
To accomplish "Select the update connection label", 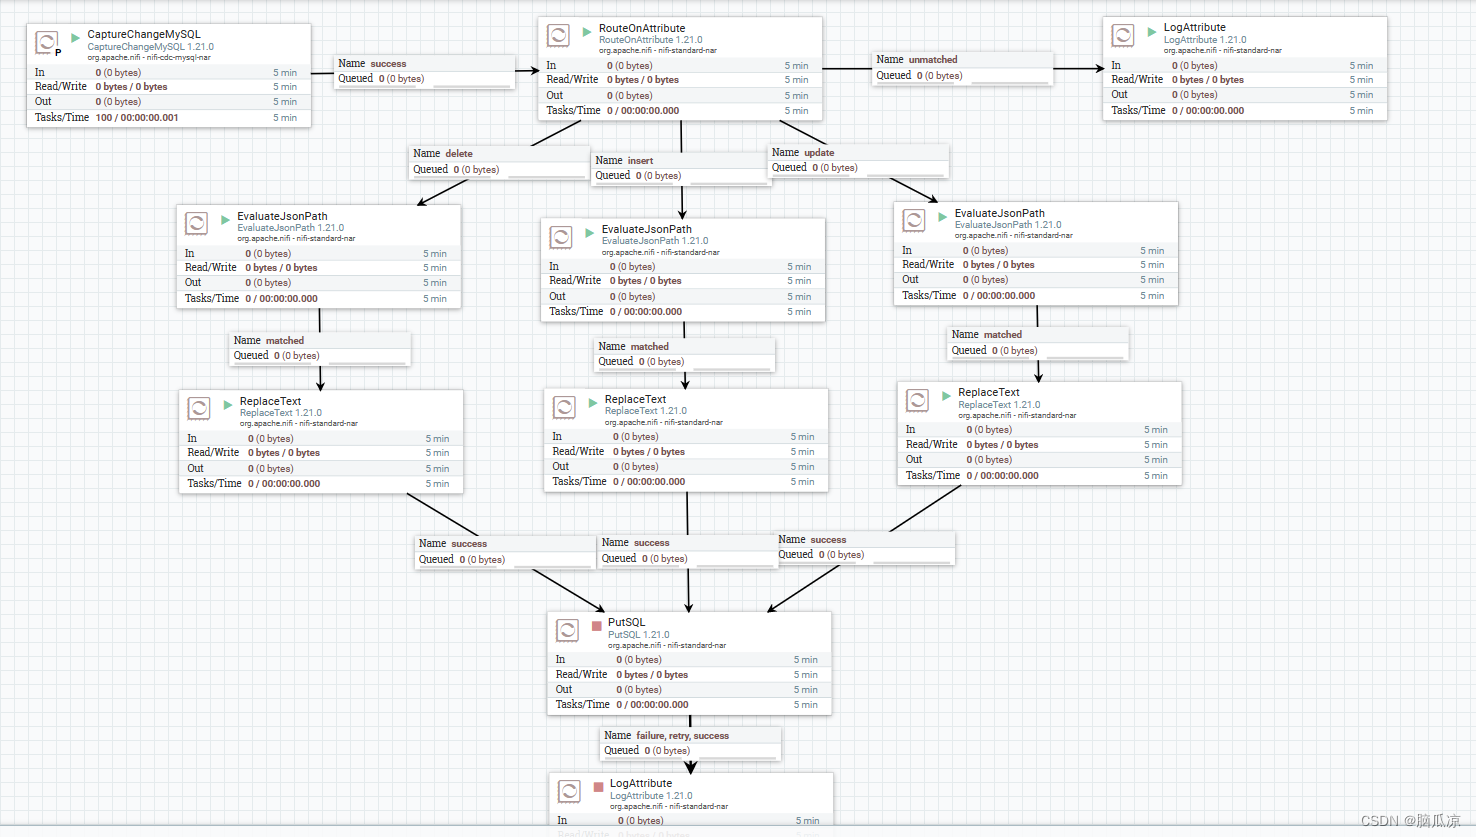I will 858,160.
